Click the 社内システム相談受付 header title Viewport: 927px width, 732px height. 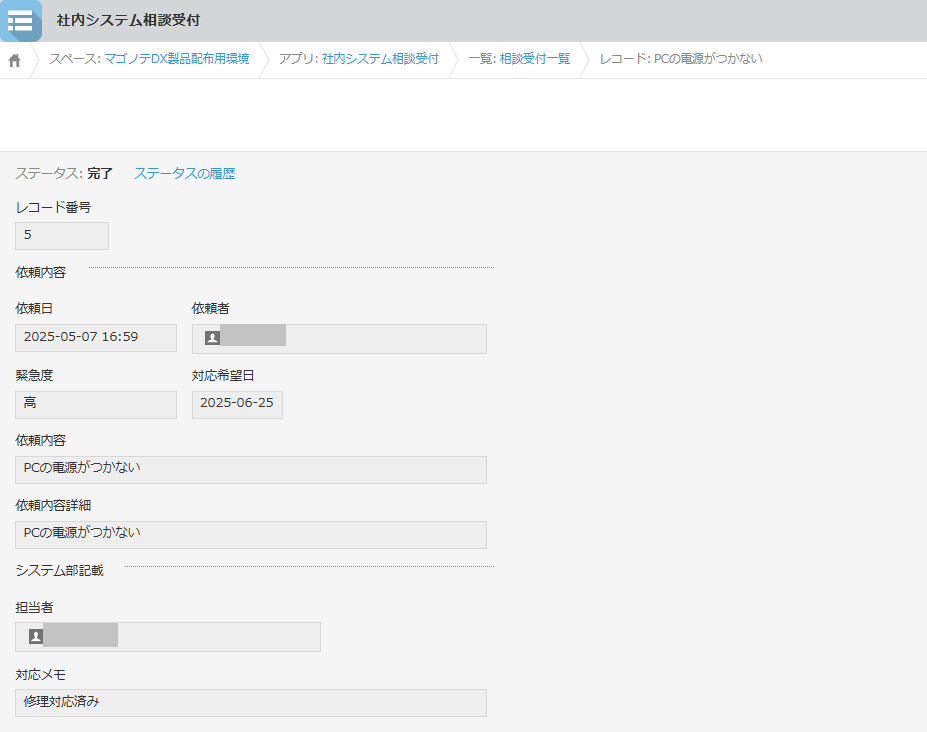pos(128,20)
